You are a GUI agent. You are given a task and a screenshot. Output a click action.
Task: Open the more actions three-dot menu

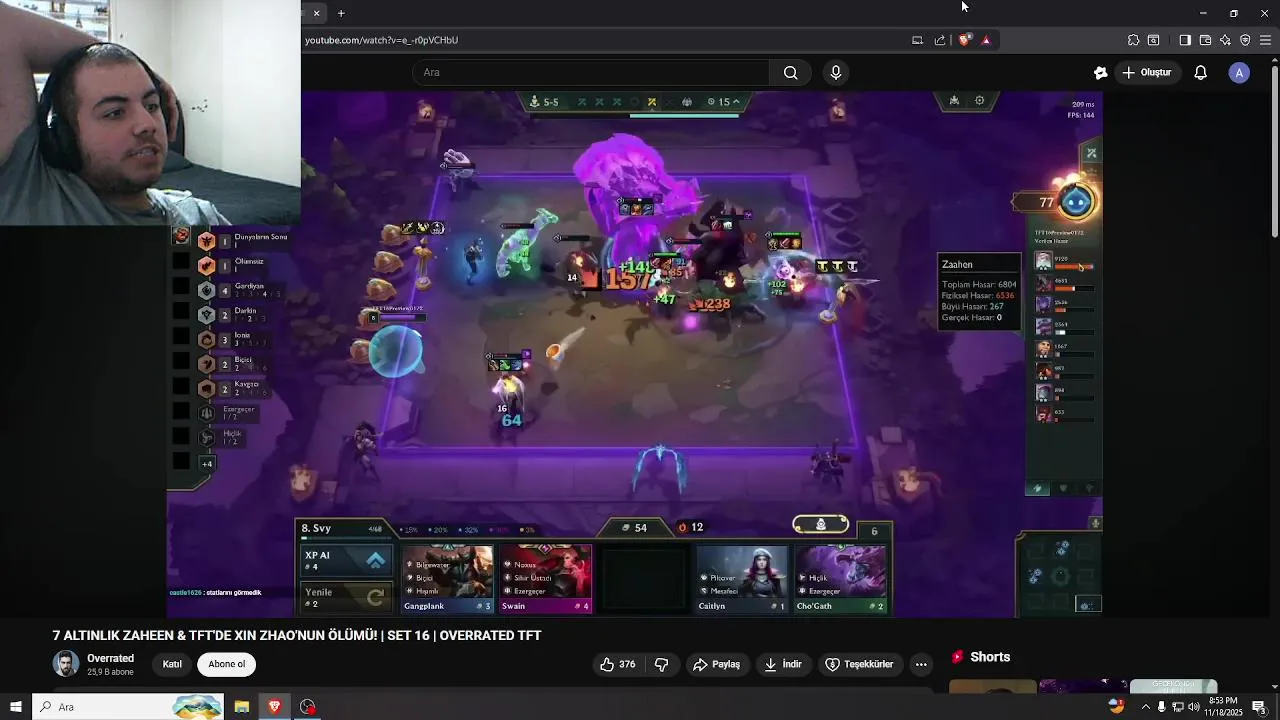coord(921,664)
